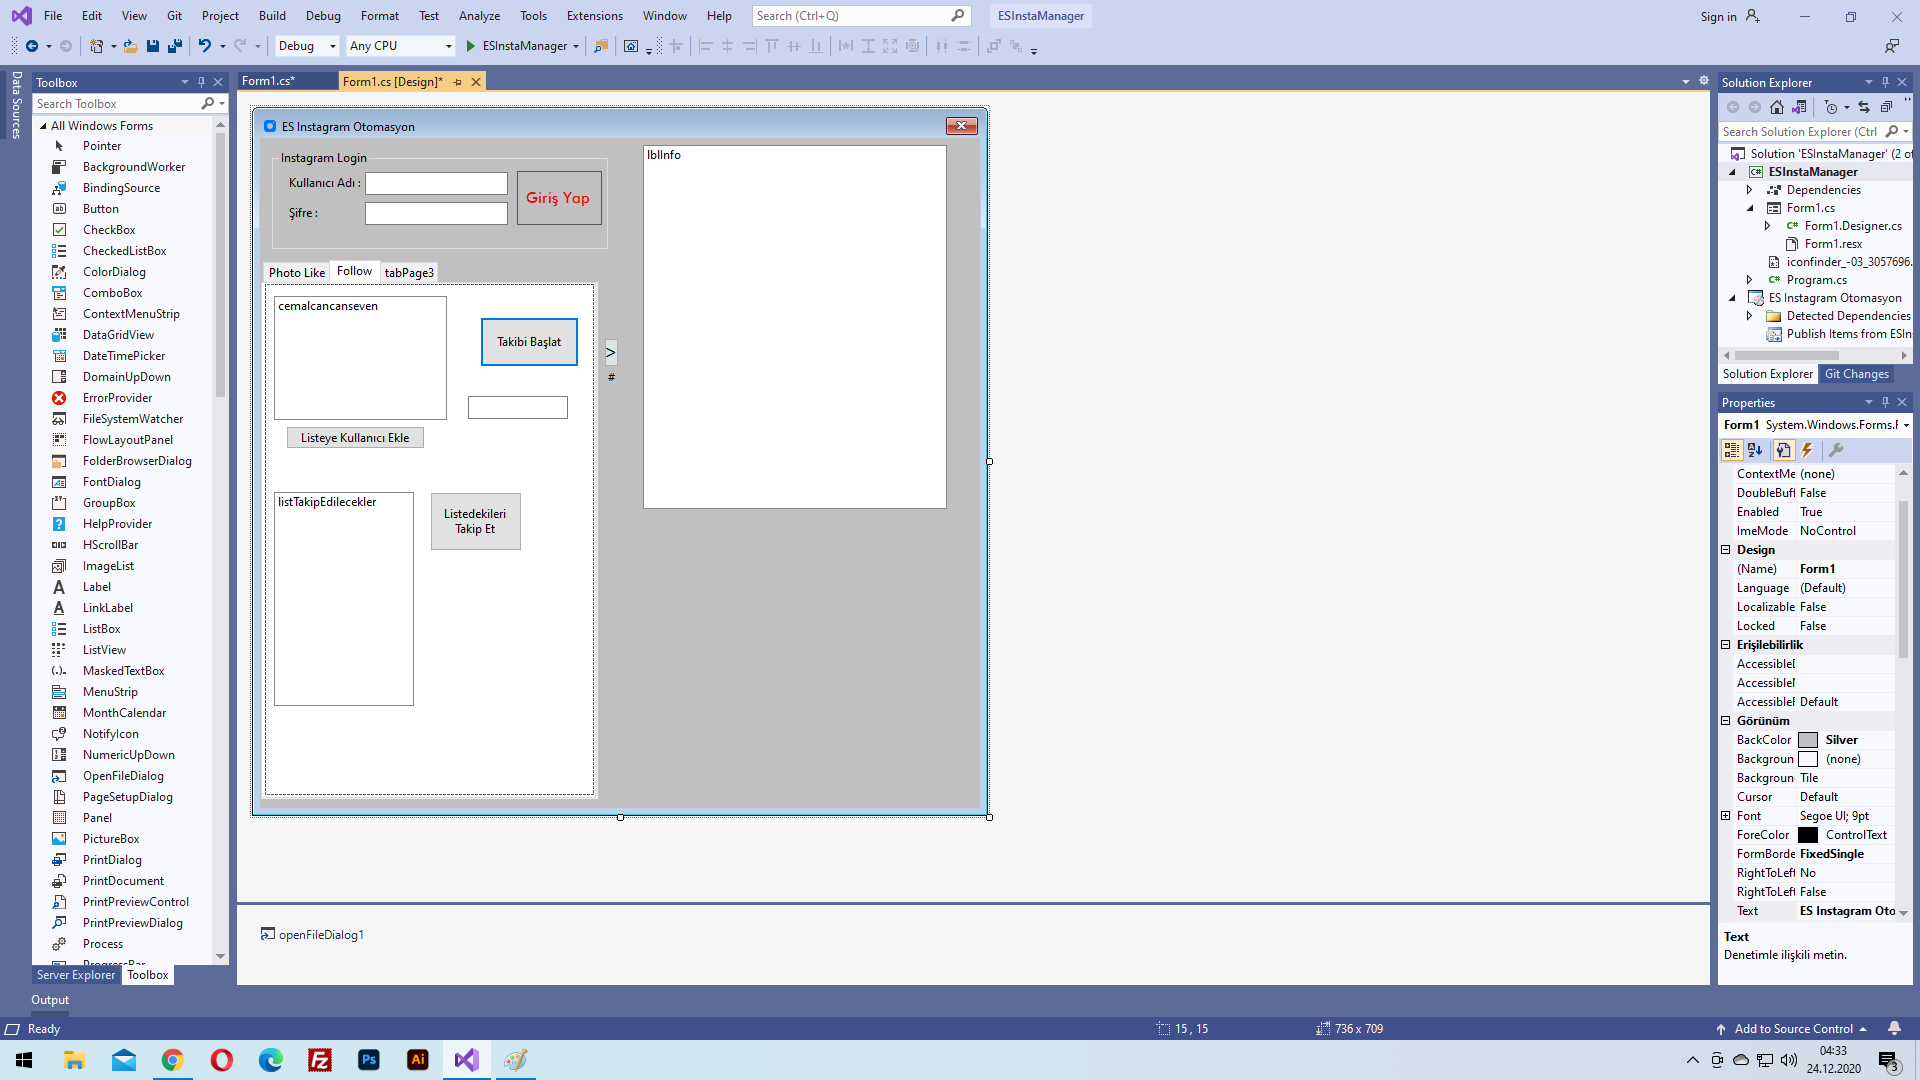Open the Build menu
The image size is (1920, 1080).
pos(272,16)
